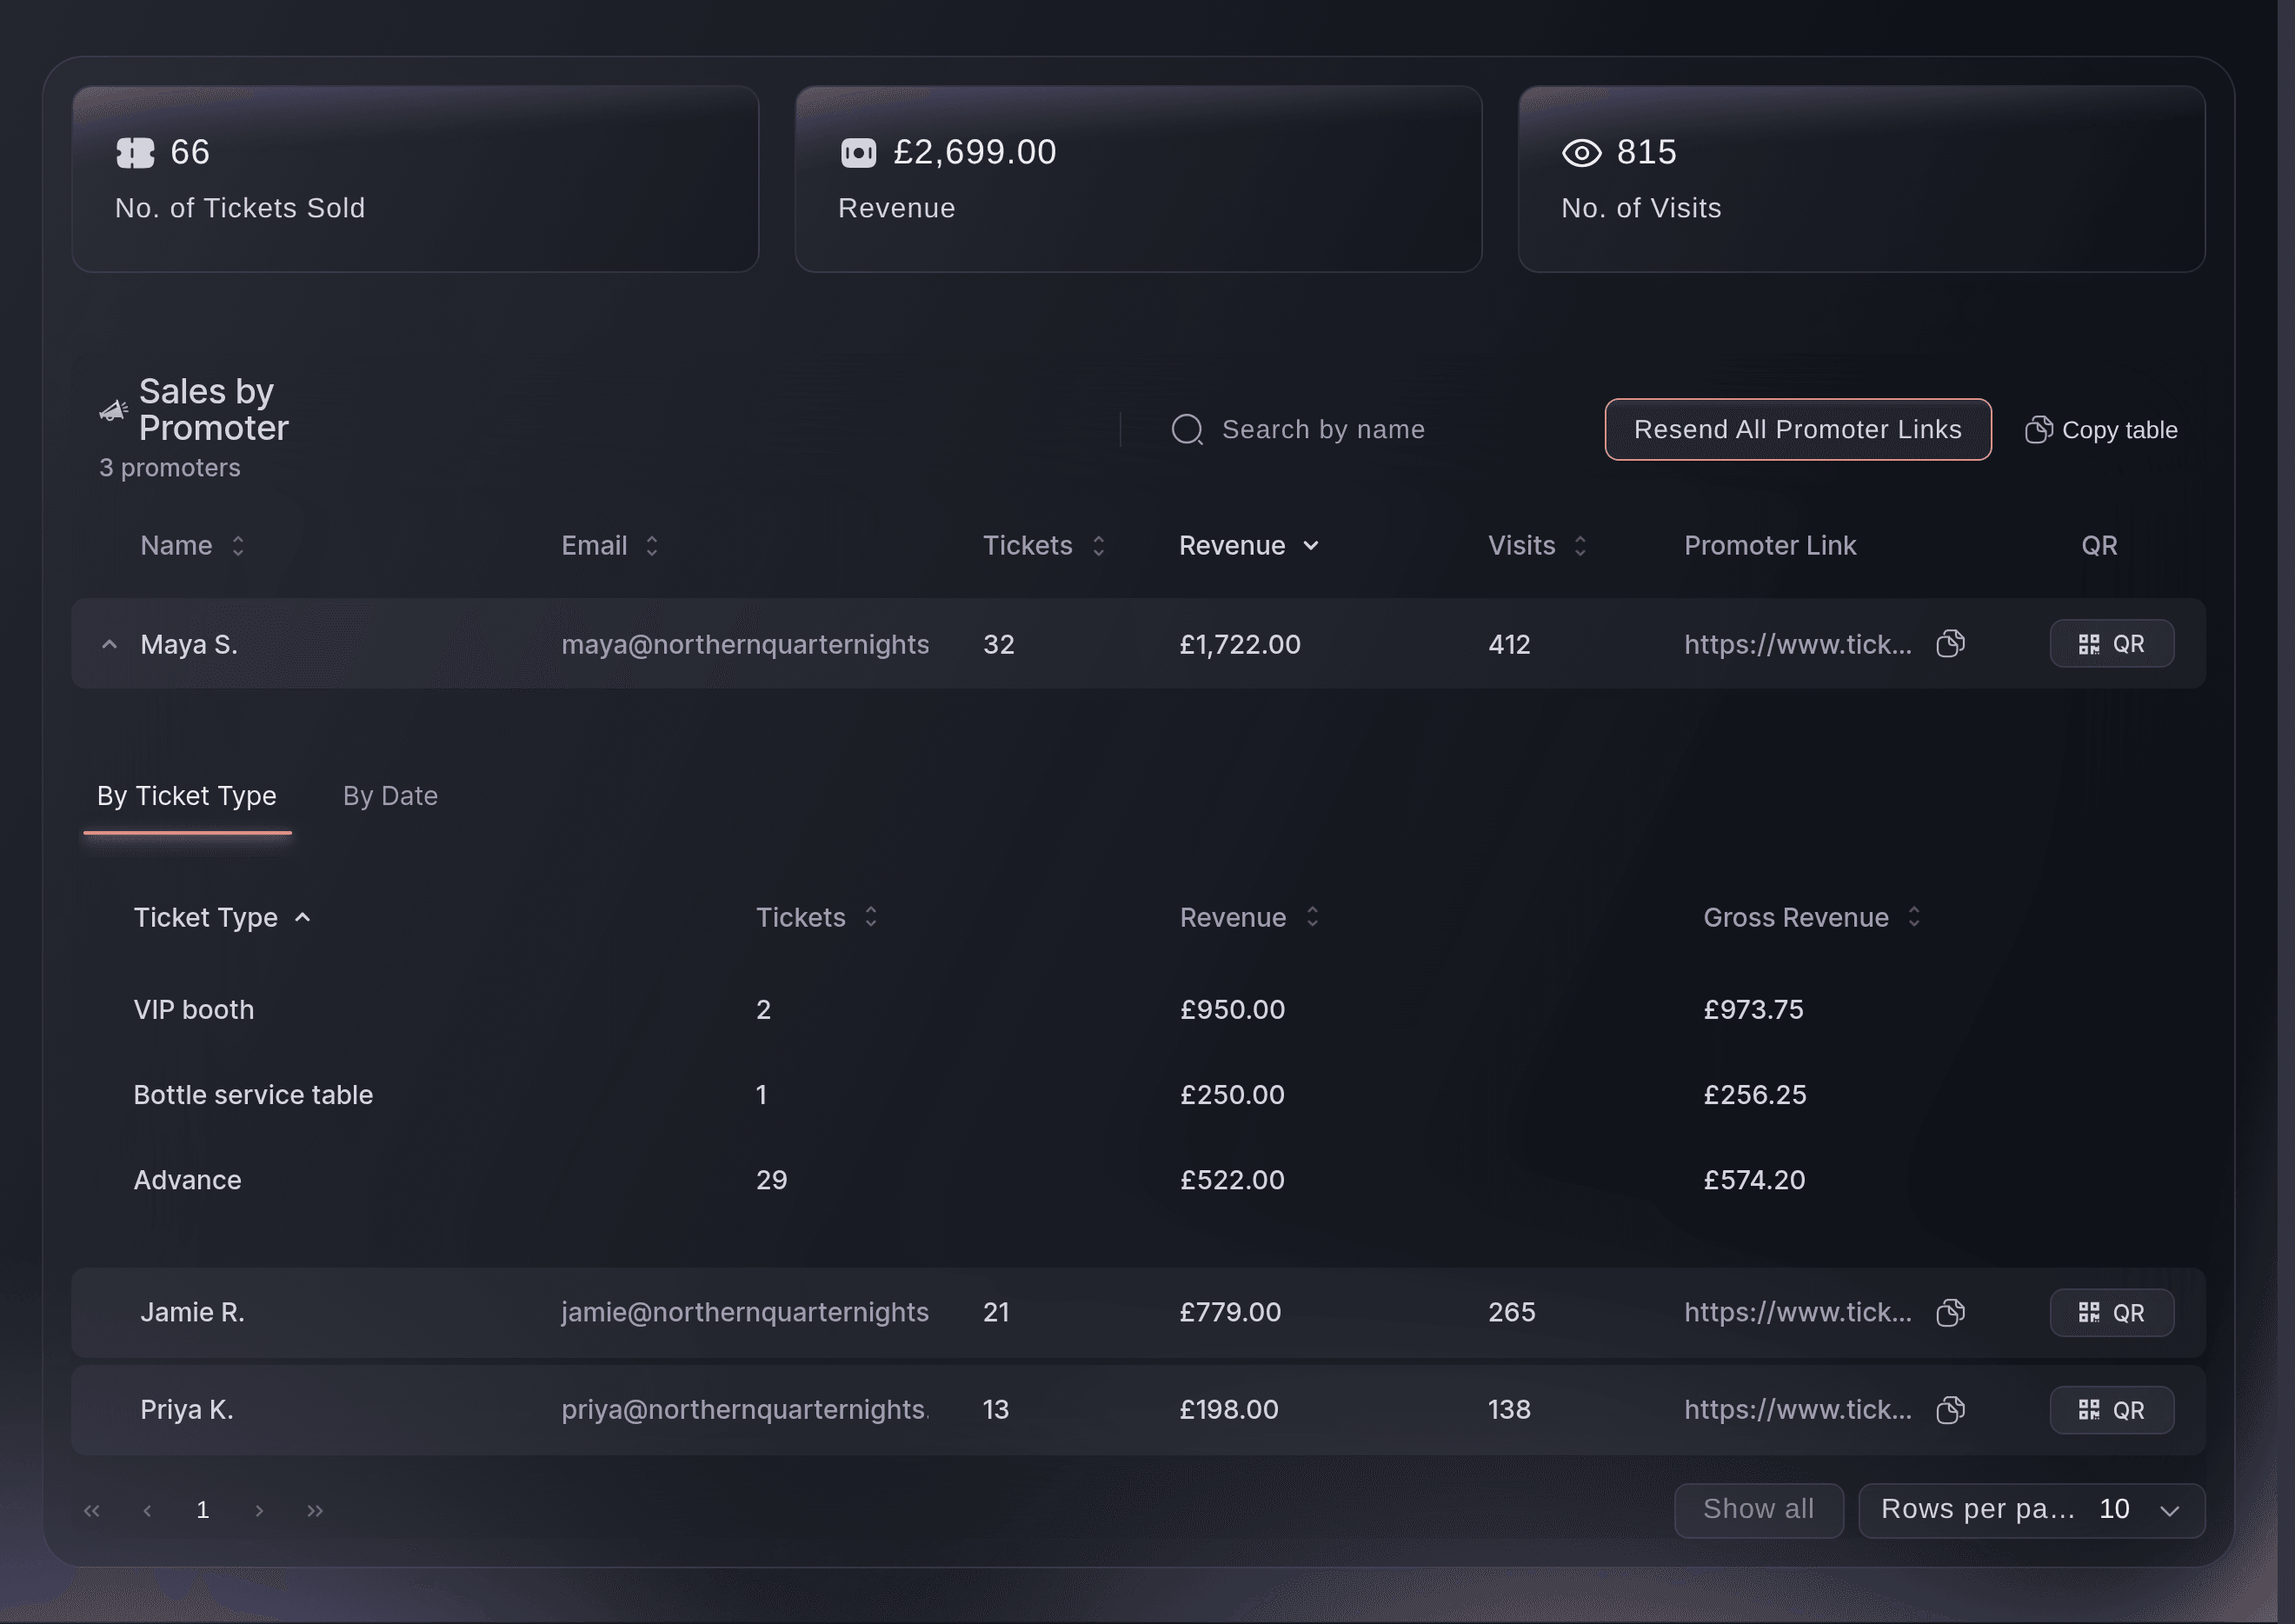Go to first page of promoters
This screenshot has width=2295, height=1624.
92,1510
